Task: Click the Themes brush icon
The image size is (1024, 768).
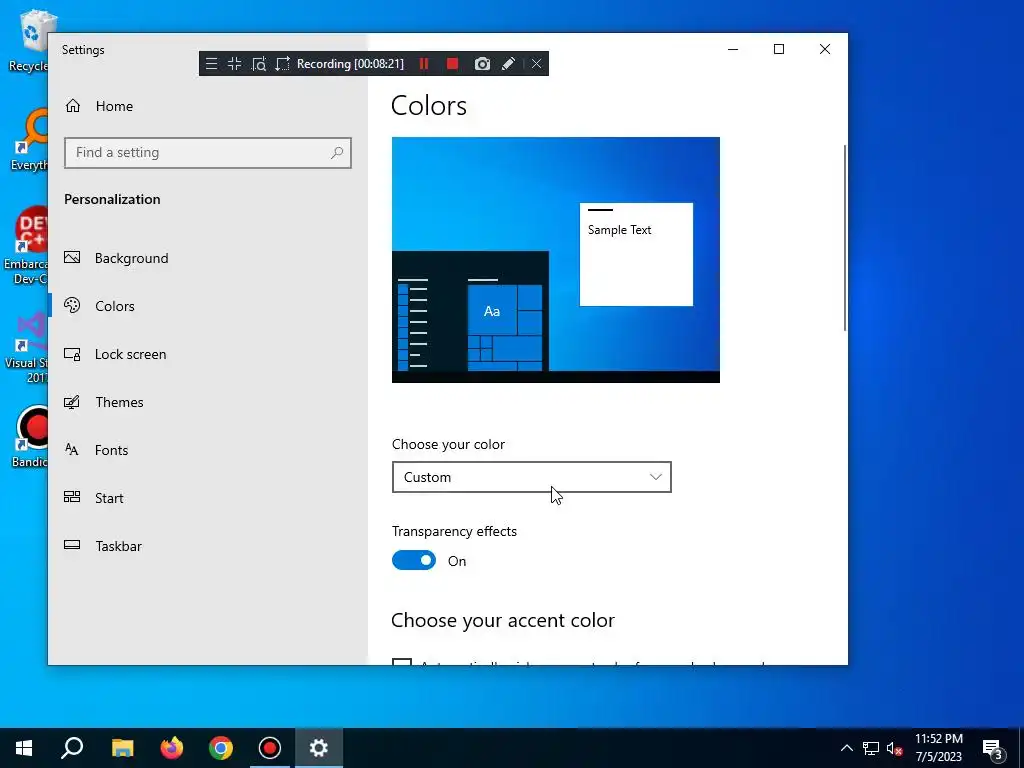Action: click(72, 402)
